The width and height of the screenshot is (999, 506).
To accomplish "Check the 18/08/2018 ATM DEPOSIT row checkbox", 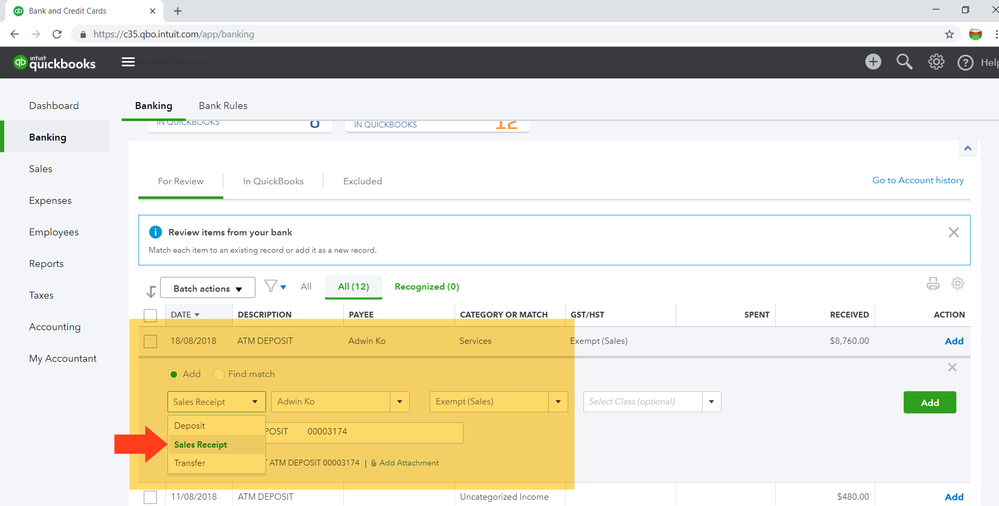I will [x=150, y=341].
